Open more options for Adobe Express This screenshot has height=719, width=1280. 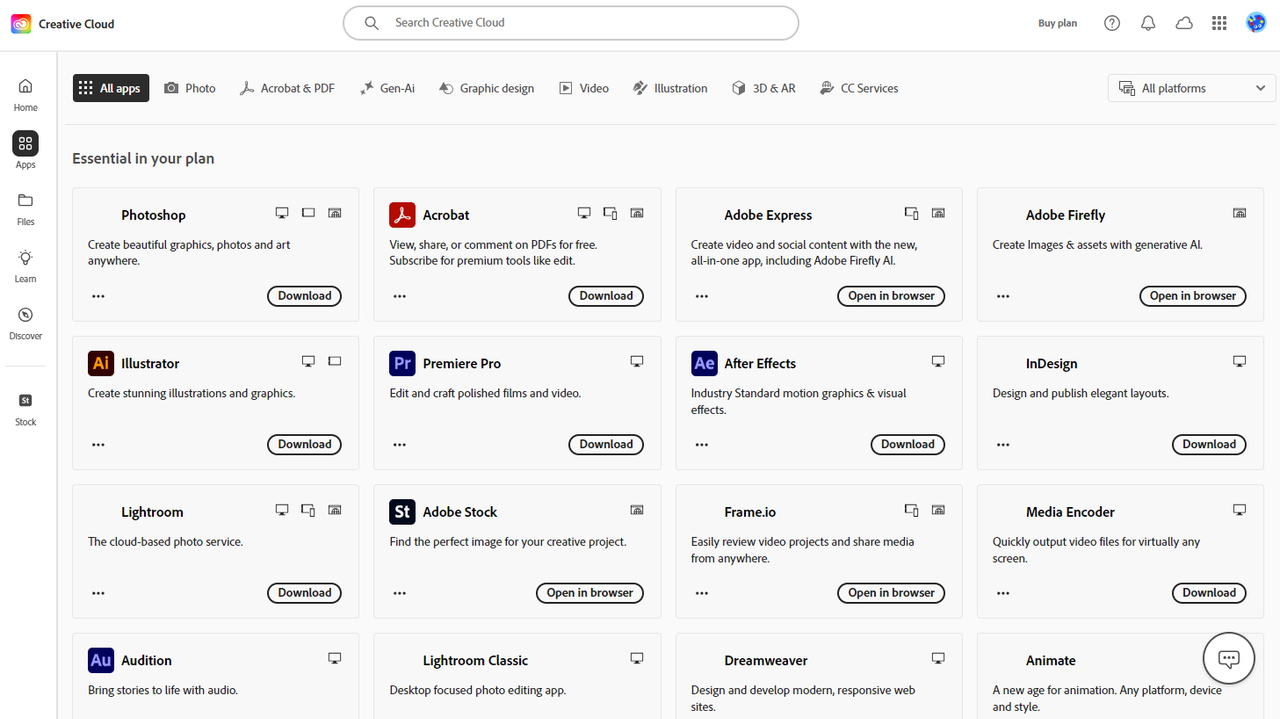point(702,296)
